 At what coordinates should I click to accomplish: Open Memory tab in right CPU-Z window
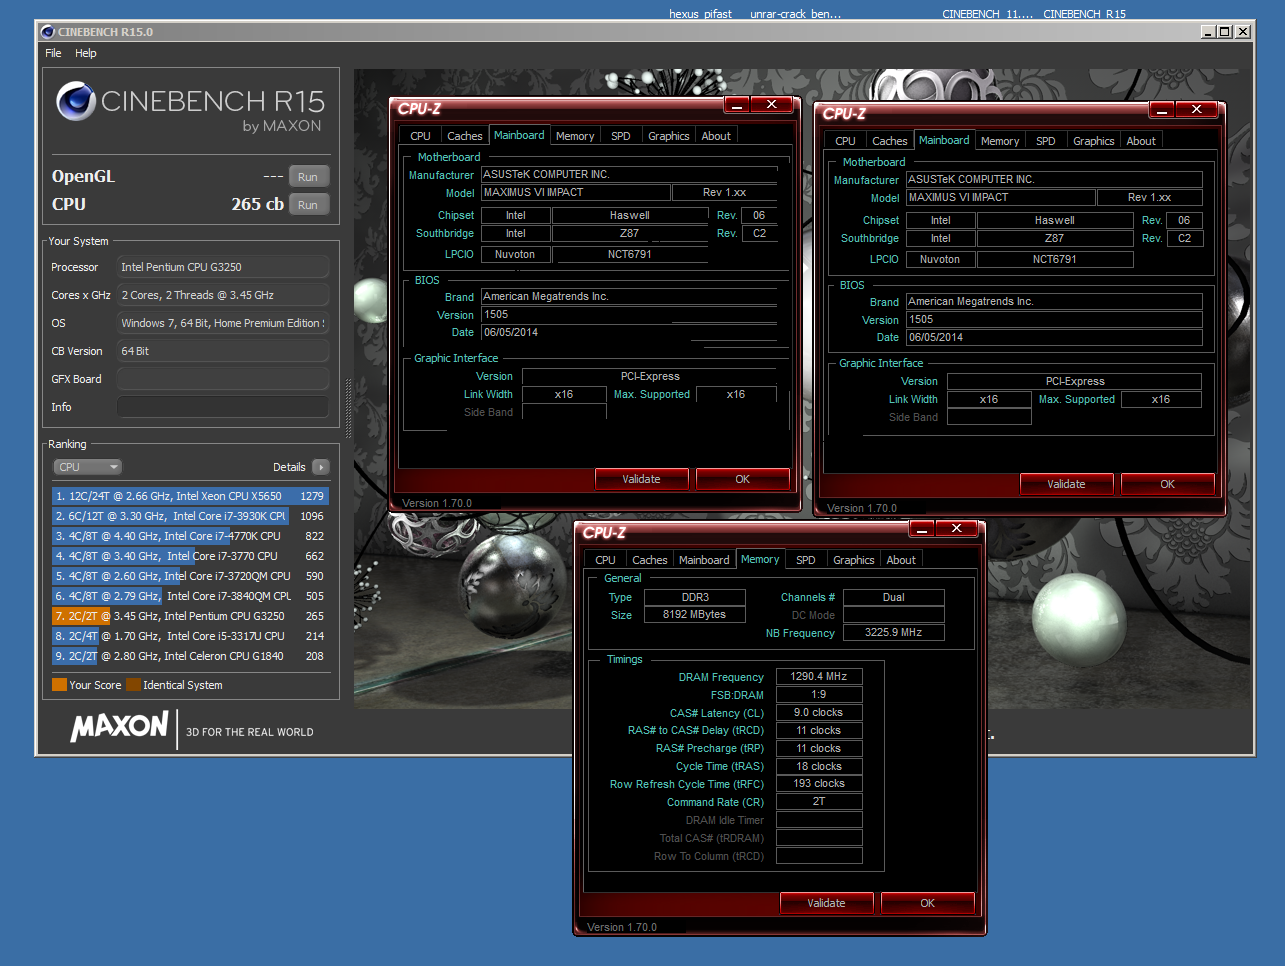pyautogui.click(x=1000, y=141)
